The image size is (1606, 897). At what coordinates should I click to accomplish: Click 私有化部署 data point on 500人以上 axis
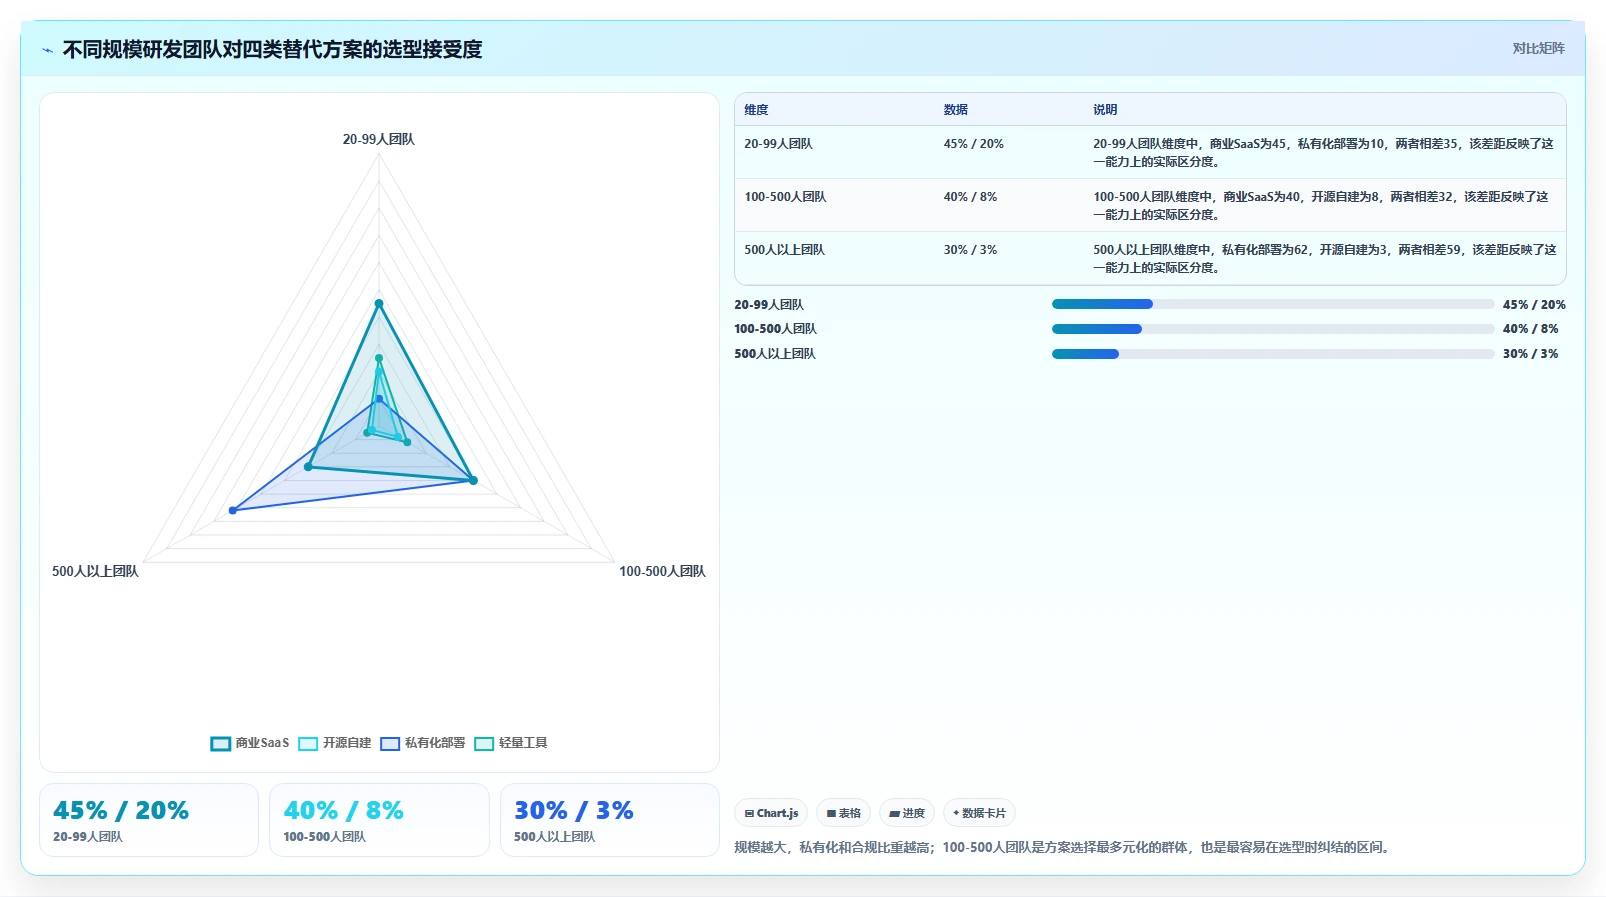(233, 510)
